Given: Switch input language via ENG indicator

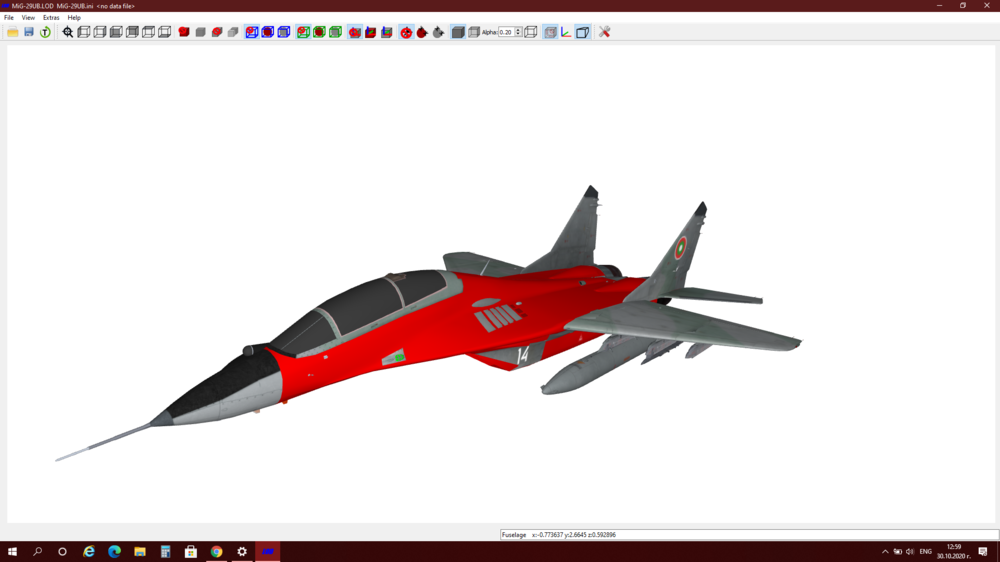Looking at the screenshot, I should (925, 552).
